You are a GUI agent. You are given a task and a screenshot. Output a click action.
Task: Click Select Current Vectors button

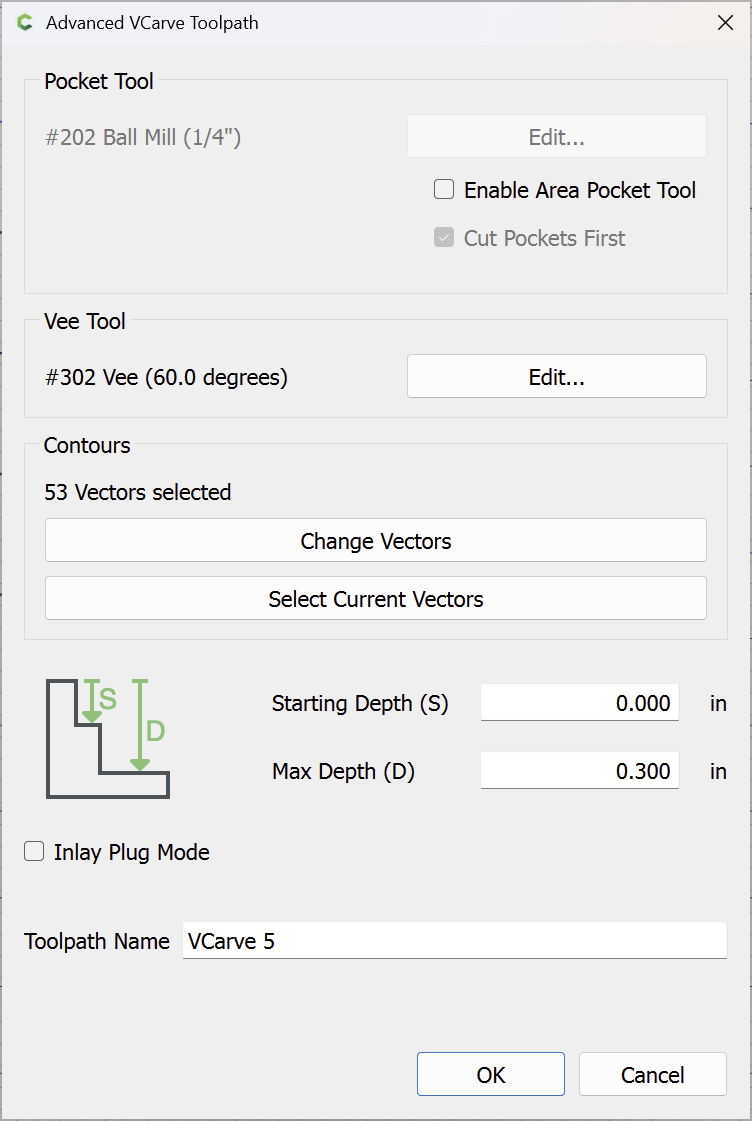[x=376, y=598]
